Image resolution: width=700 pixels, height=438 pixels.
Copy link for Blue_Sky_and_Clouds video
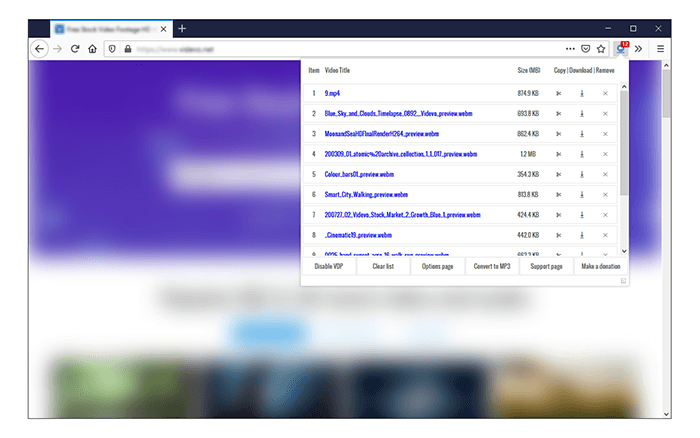pyautogui.click(x=558, y=113)
